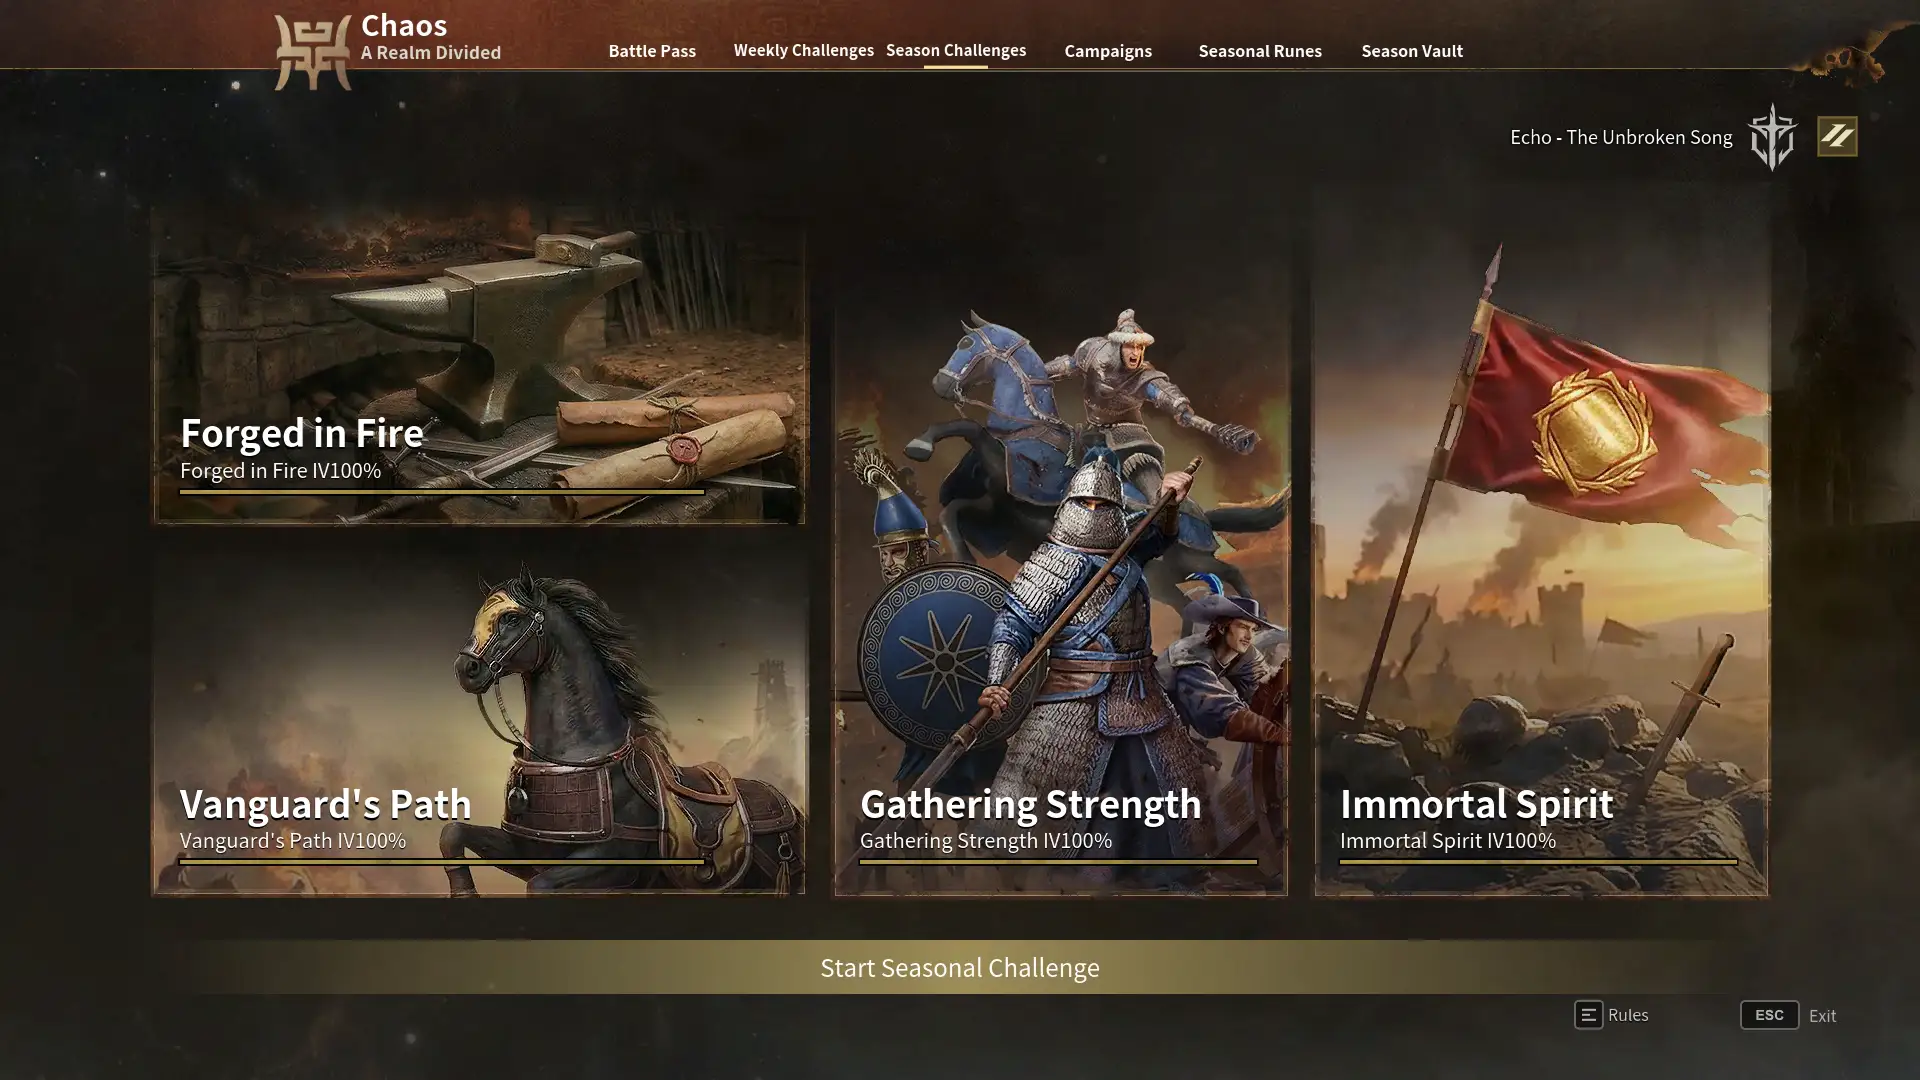Click the Chaos faction emblem icon
Screen dimensions: 1920x1080
[x=313, y=52]
